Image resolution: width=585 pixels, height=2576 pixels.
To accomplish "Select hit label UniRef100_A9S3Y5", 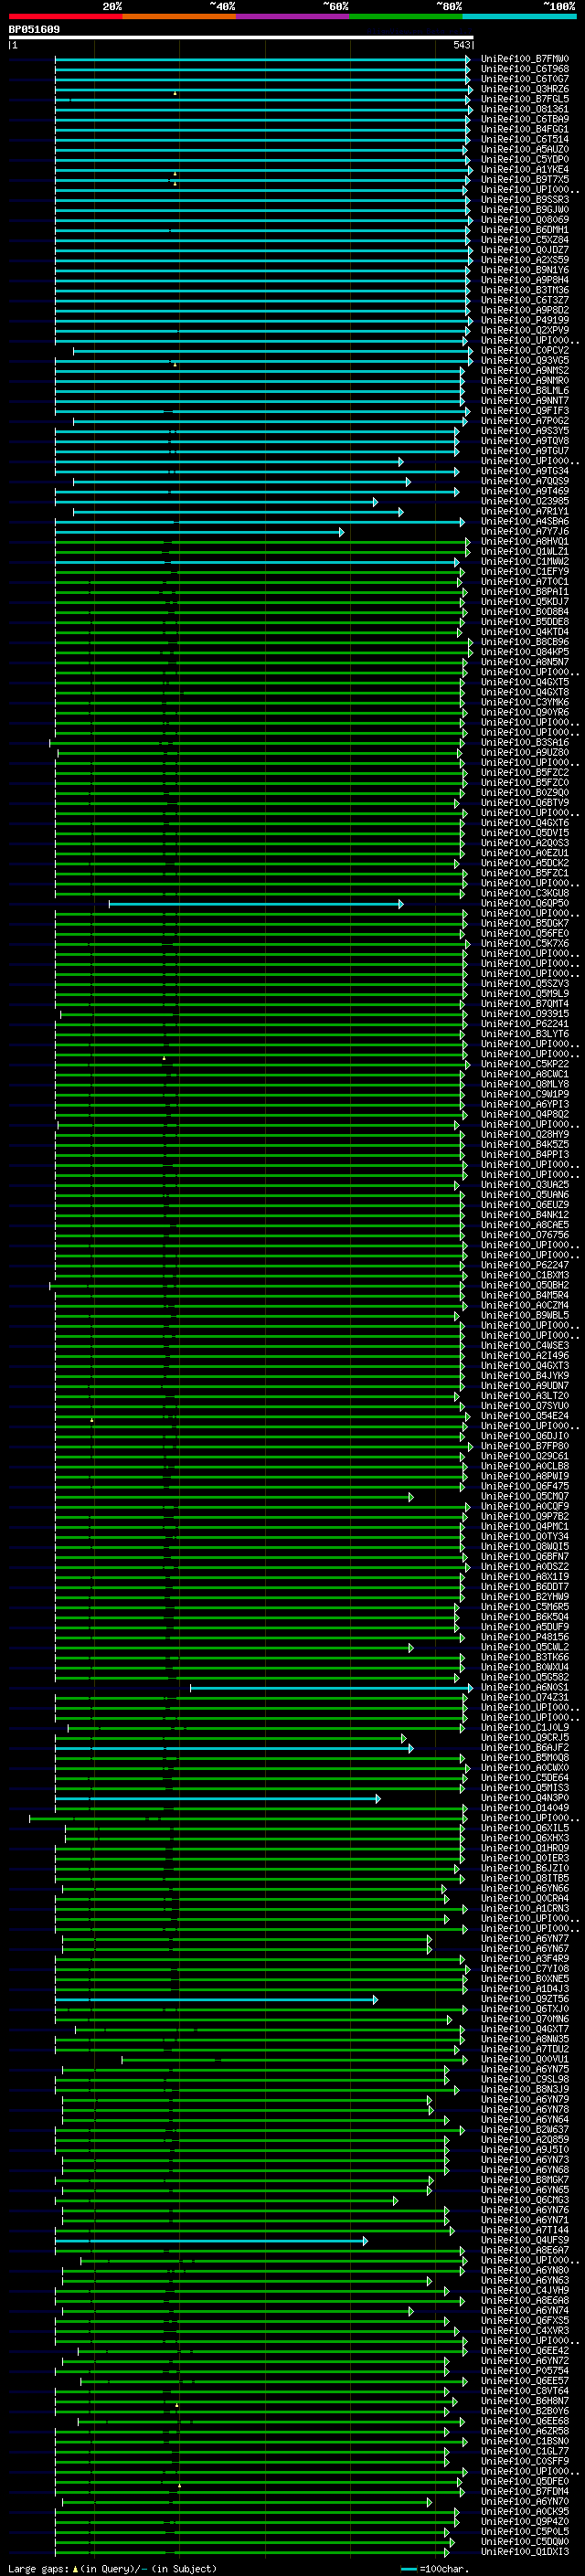I will coord(525,431).
